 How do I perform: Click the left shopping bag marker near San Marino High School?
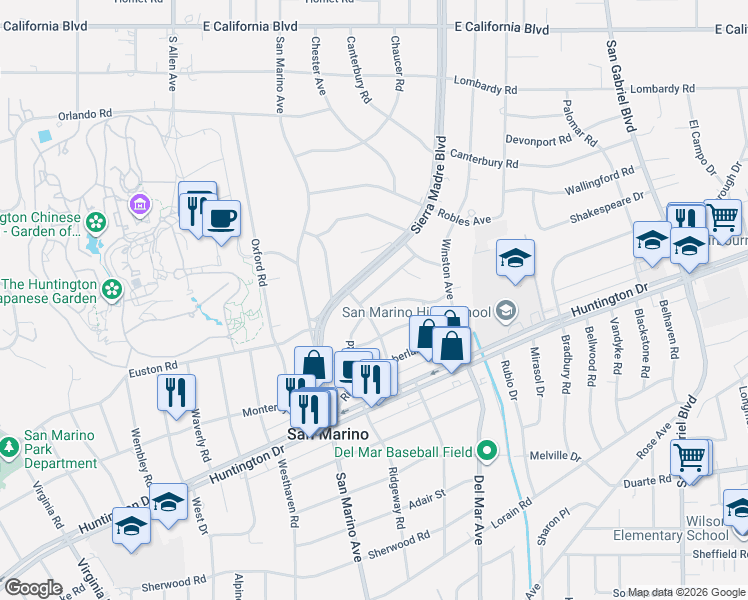(424, 334)
